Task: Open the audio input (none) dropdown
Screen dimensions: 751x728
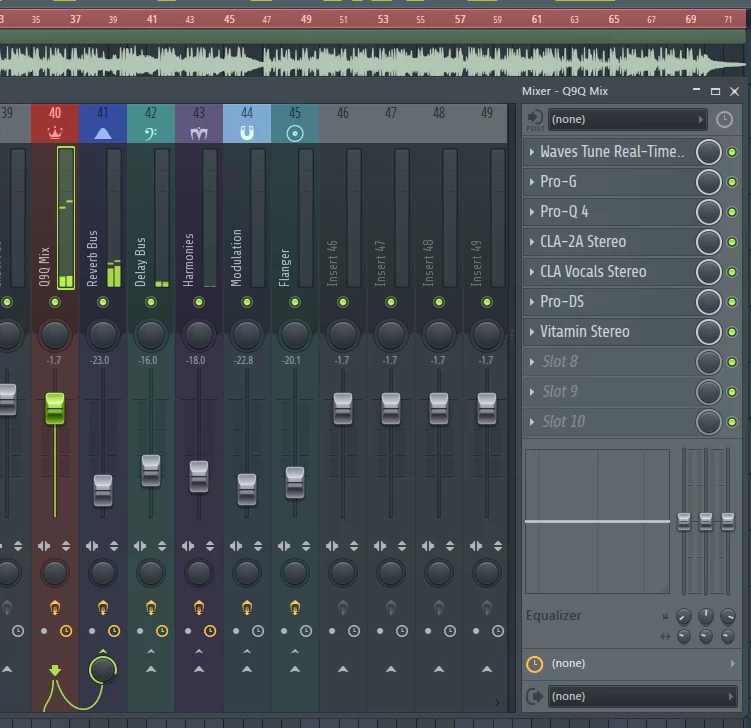Action: [x=626, y=119]
